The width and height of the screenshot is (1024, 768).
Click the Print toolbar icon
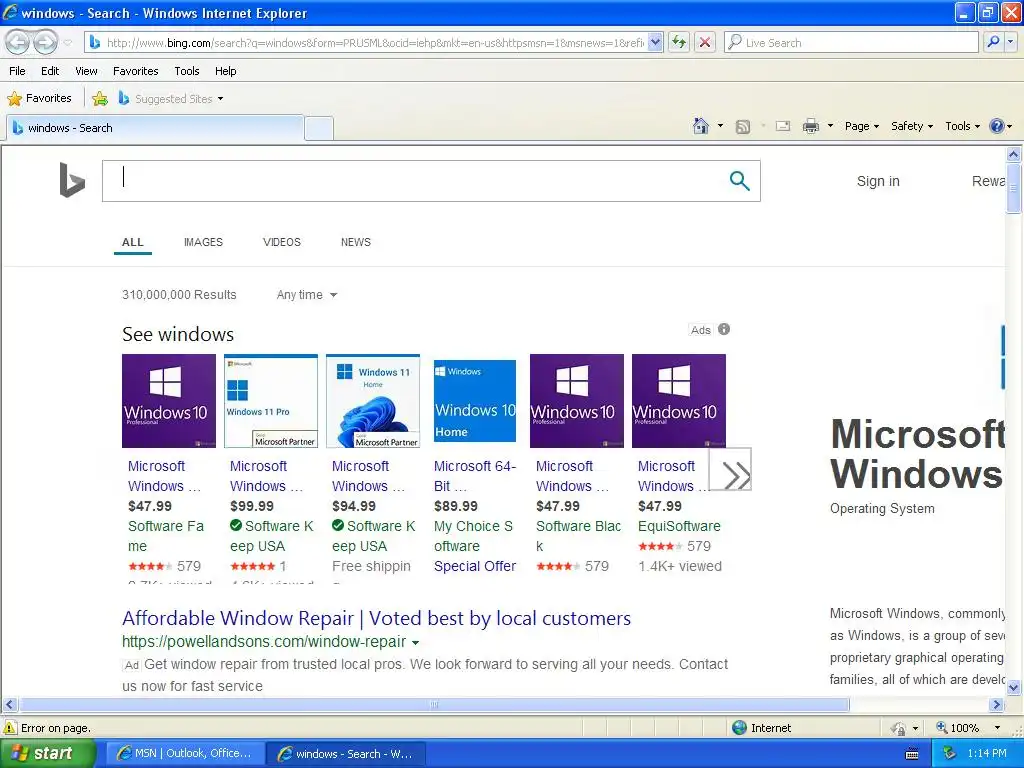[x=810, y=126]
